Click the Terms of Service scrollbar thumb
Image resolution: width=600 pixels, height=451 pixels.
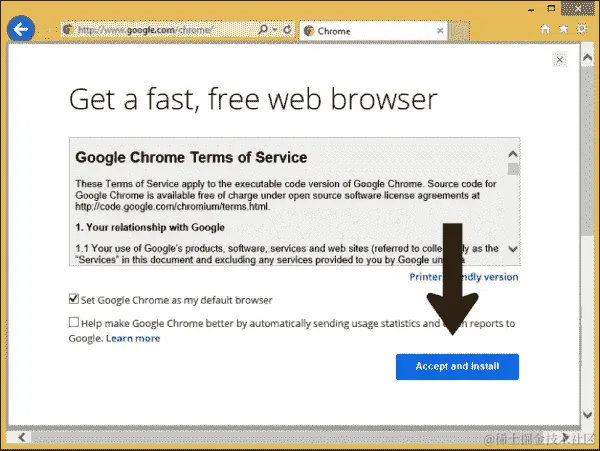pyautogui.click(x=513, y=169)
